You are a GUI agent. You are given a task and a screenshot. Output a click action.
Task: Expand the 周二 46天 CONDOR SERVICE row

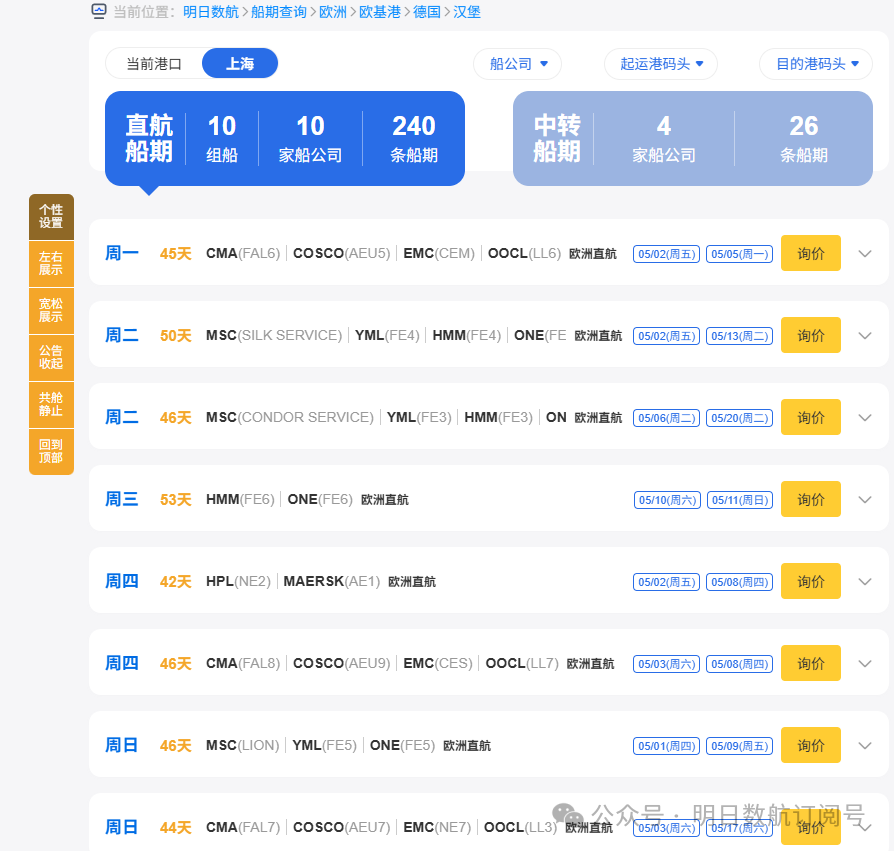(865, 418)
